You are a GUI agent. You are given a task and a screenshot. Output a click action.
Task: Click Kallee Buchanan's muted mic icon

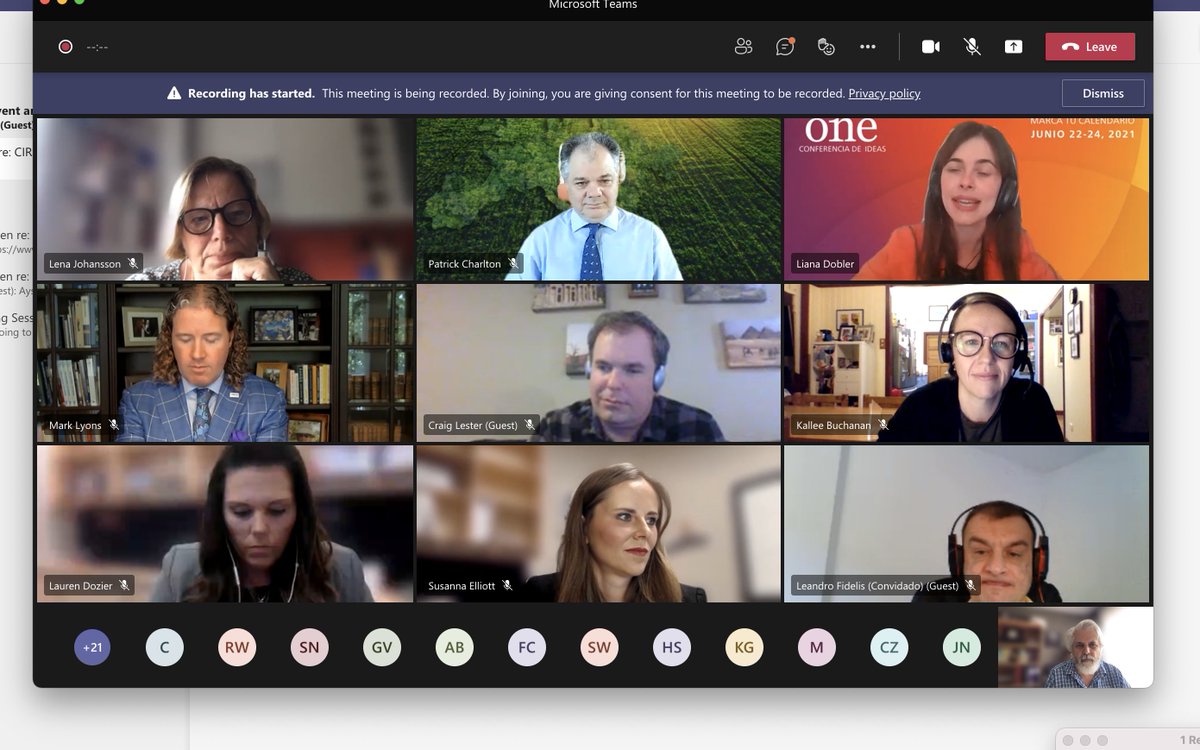coord(883,425)
